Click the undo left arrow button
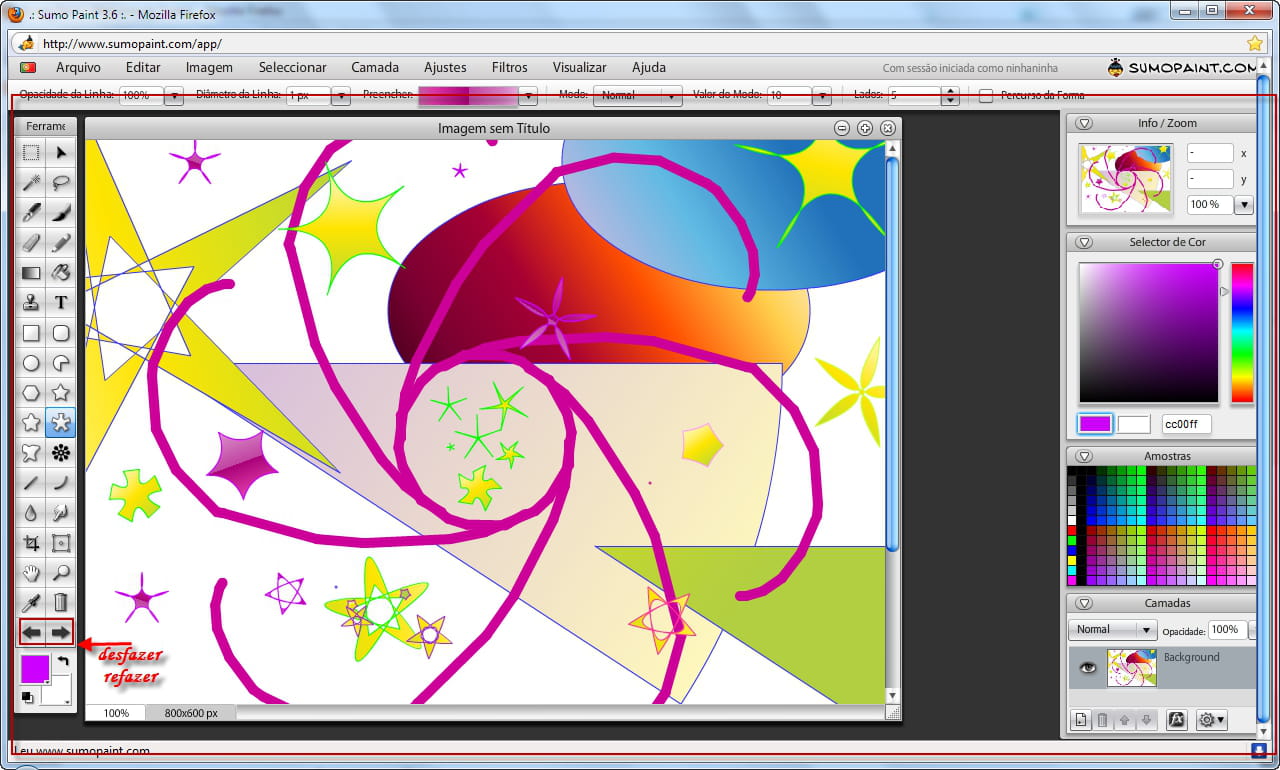The width and height of the screenshot is (1280, 770). pyautogui.click(x=32, y=632)
